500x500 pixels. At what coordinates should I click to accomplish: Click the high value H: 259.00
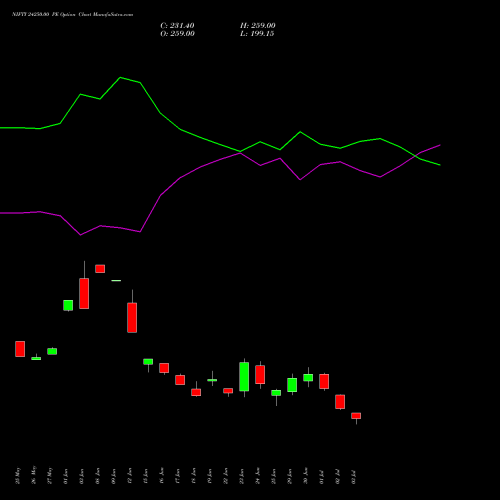[x=258, y=26]
